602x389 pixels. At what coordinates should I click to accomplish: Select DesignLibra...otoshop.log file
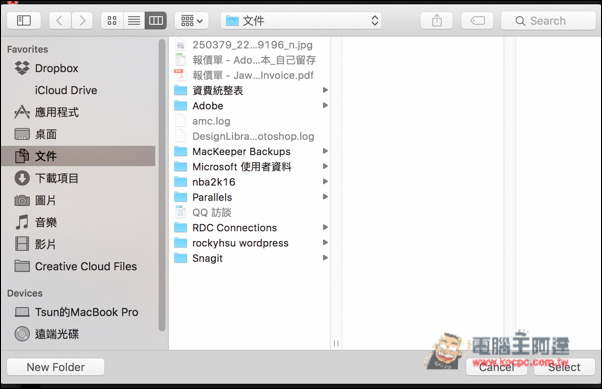click(250, 136)
